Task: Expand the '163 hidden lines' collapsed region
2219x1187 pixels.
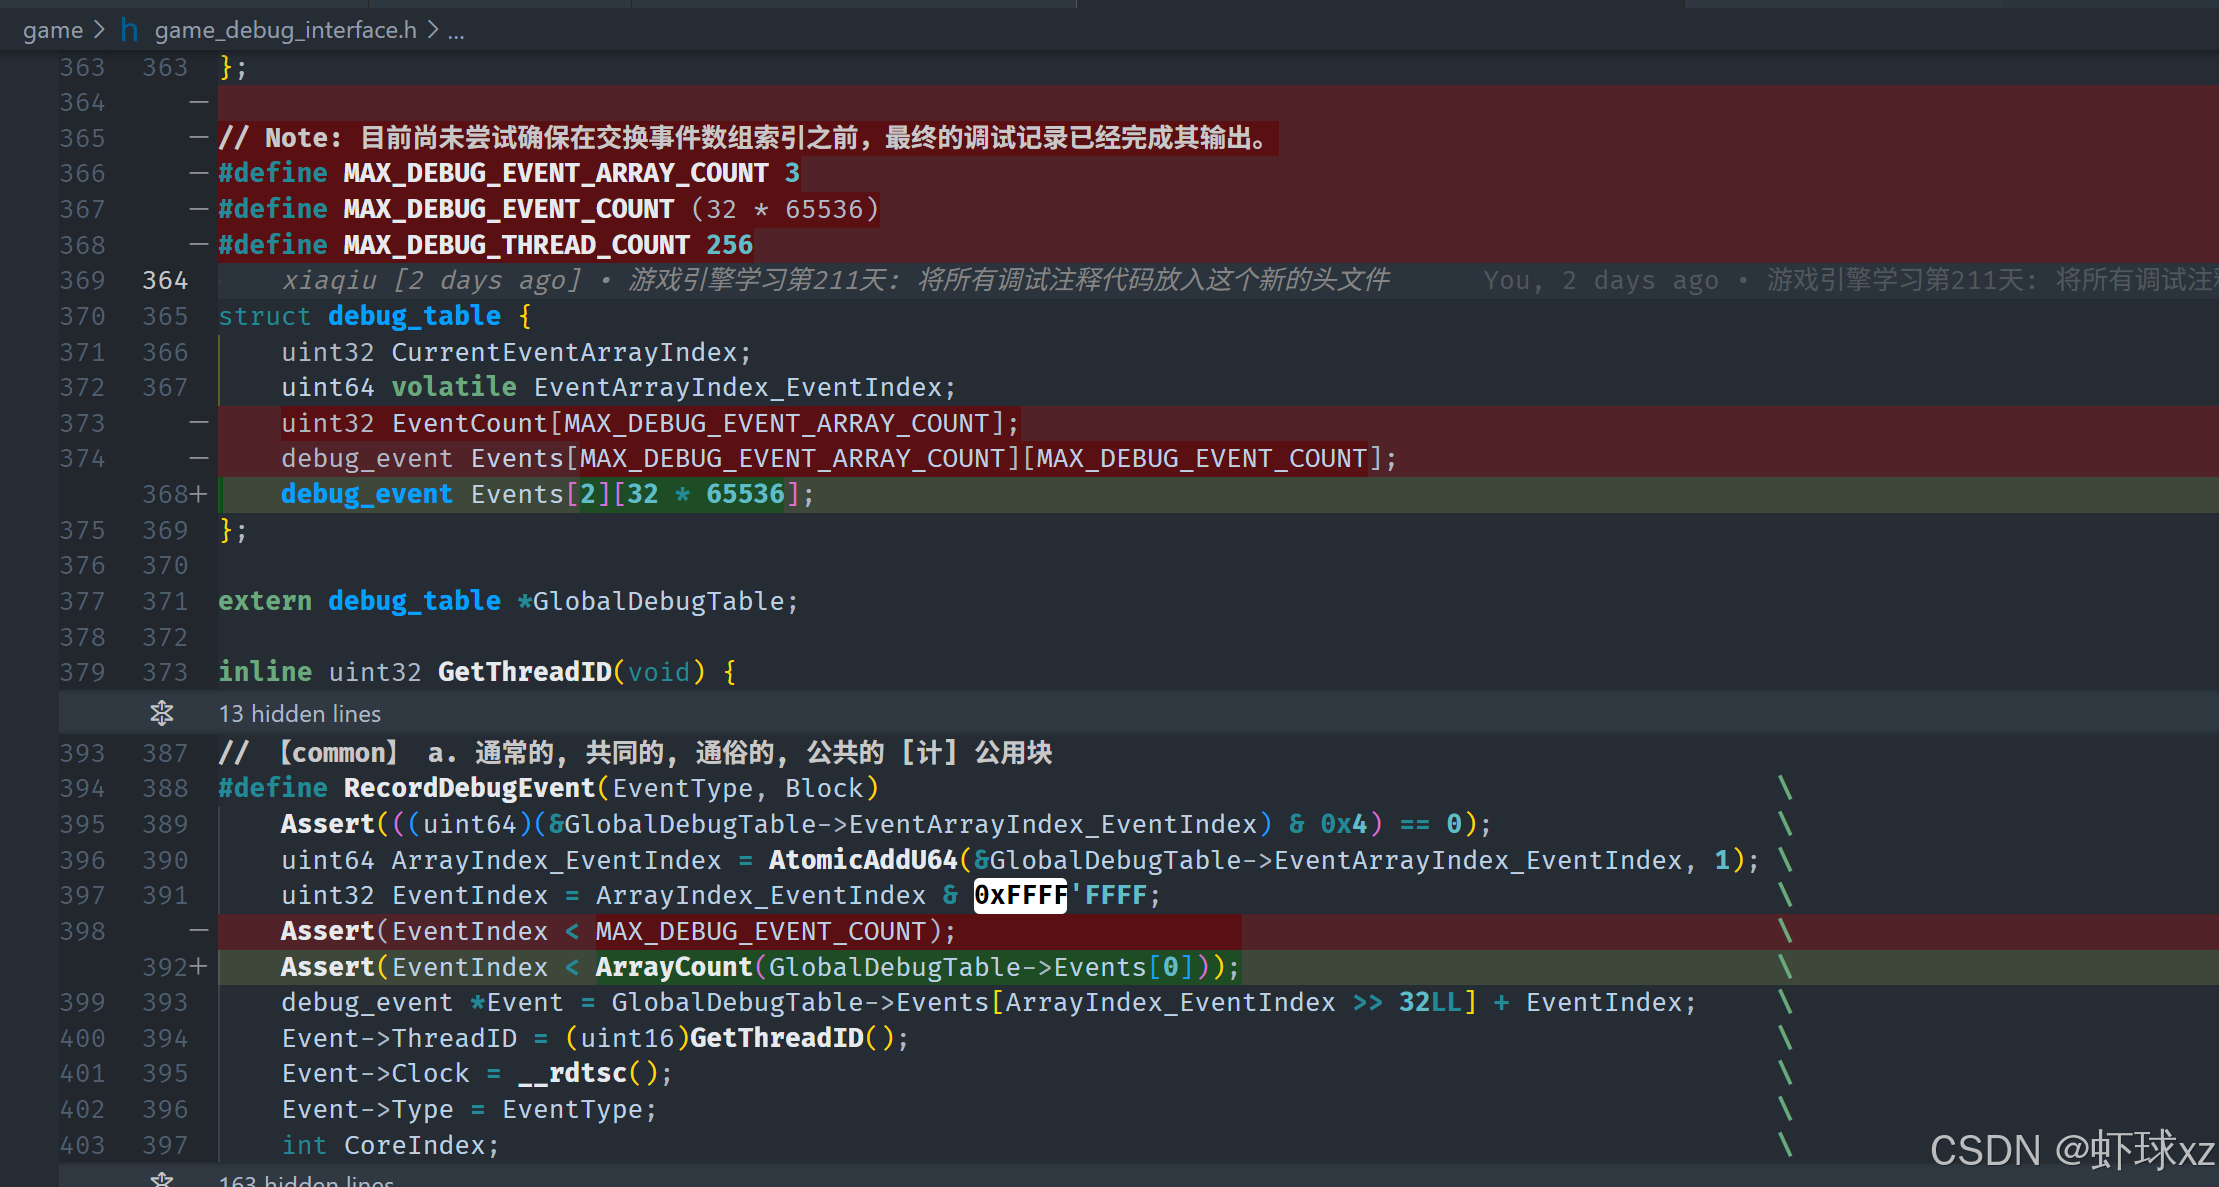Action: [306, 1181]
